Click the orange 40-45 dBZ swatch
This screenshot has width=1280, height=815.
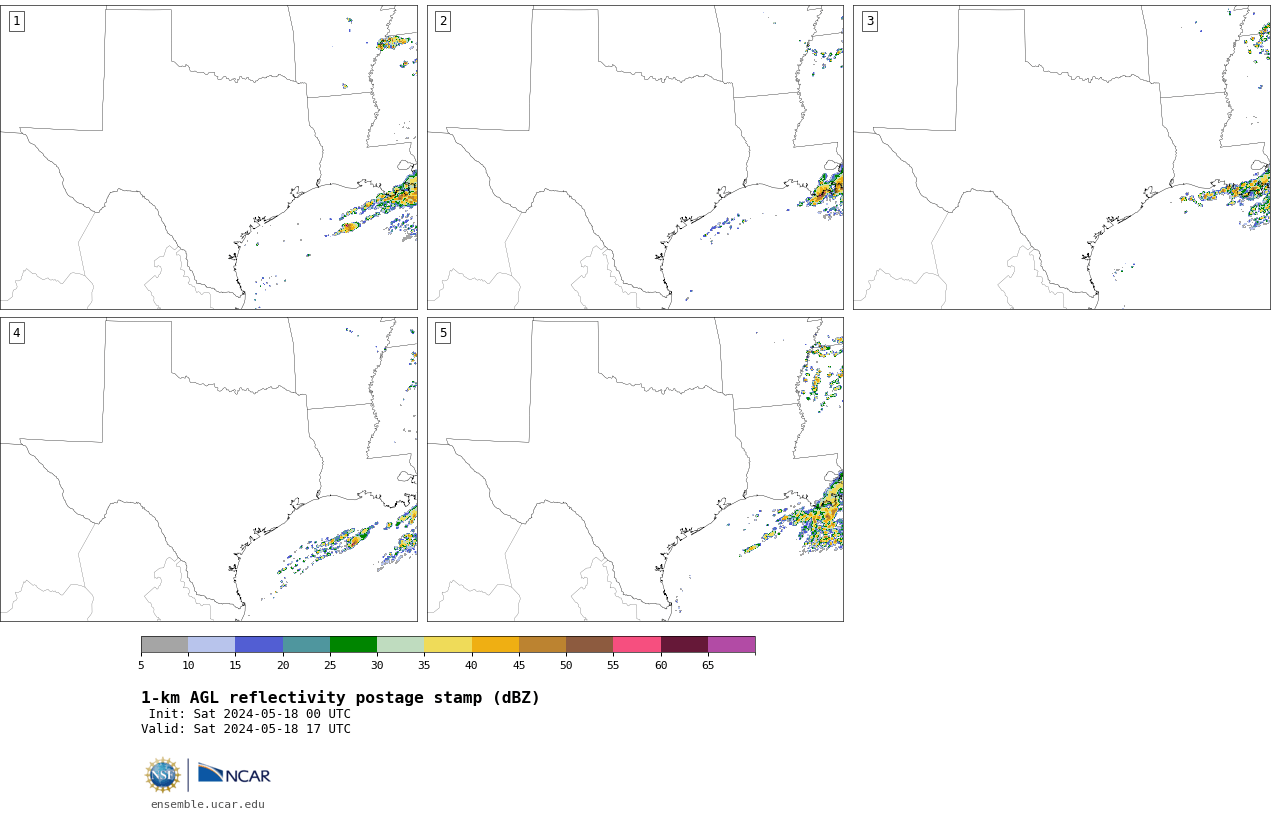[495, 644]
